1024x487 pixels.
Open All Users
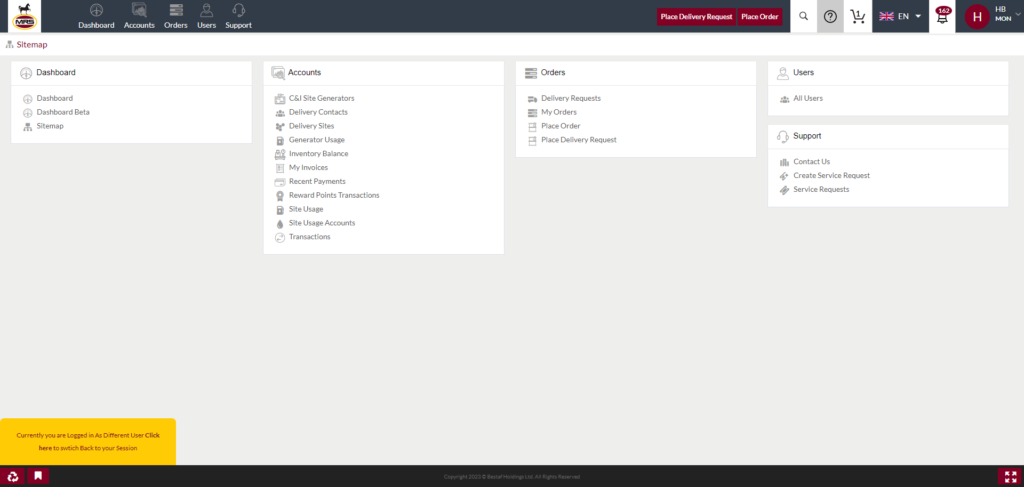[x=808, y=98]
